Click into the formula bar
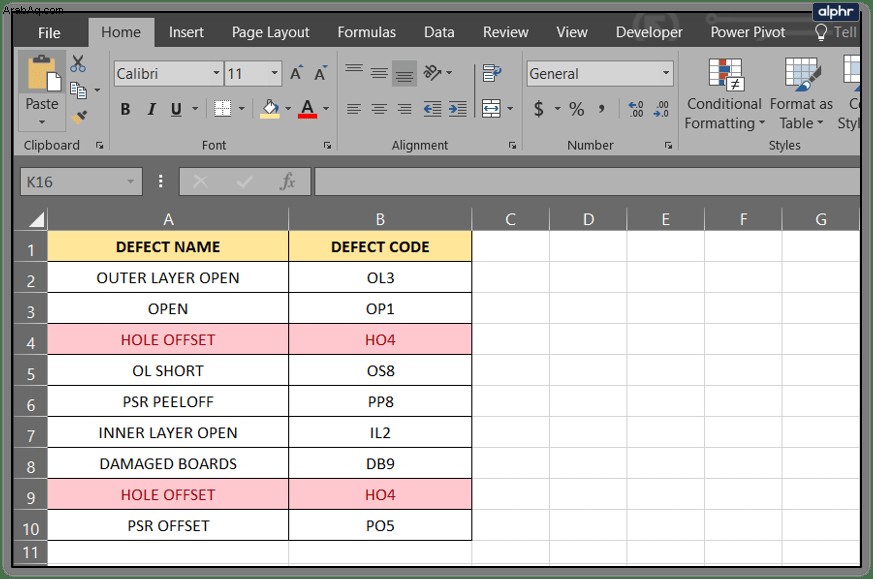Screen dimensions: 873x579 [587, 182]
